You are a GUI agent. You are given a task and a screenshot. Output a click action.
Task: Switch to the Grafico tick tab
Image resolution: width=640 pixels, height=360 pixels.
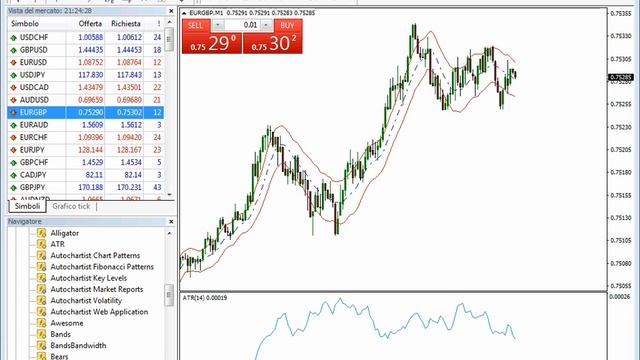click(x=71, y=206)
